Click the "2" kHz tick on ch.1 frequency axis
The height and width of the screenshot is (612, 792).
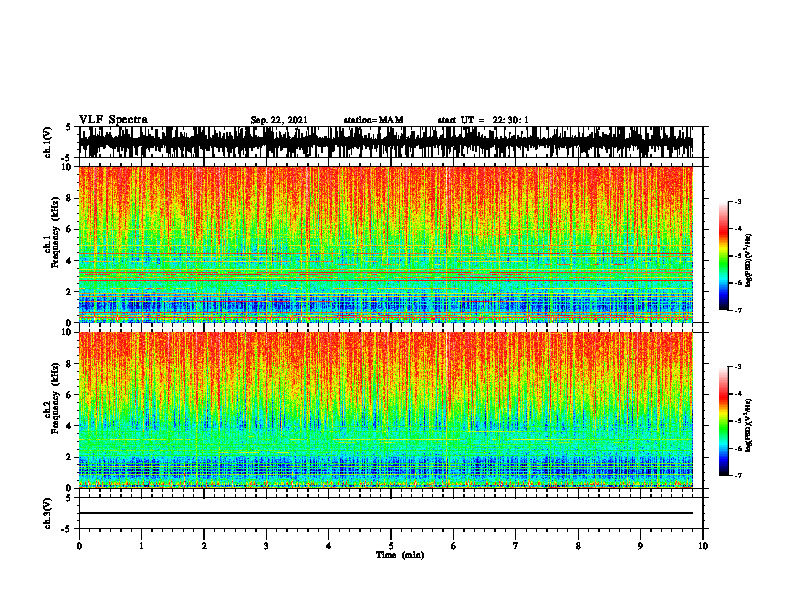tap(70, 292)
